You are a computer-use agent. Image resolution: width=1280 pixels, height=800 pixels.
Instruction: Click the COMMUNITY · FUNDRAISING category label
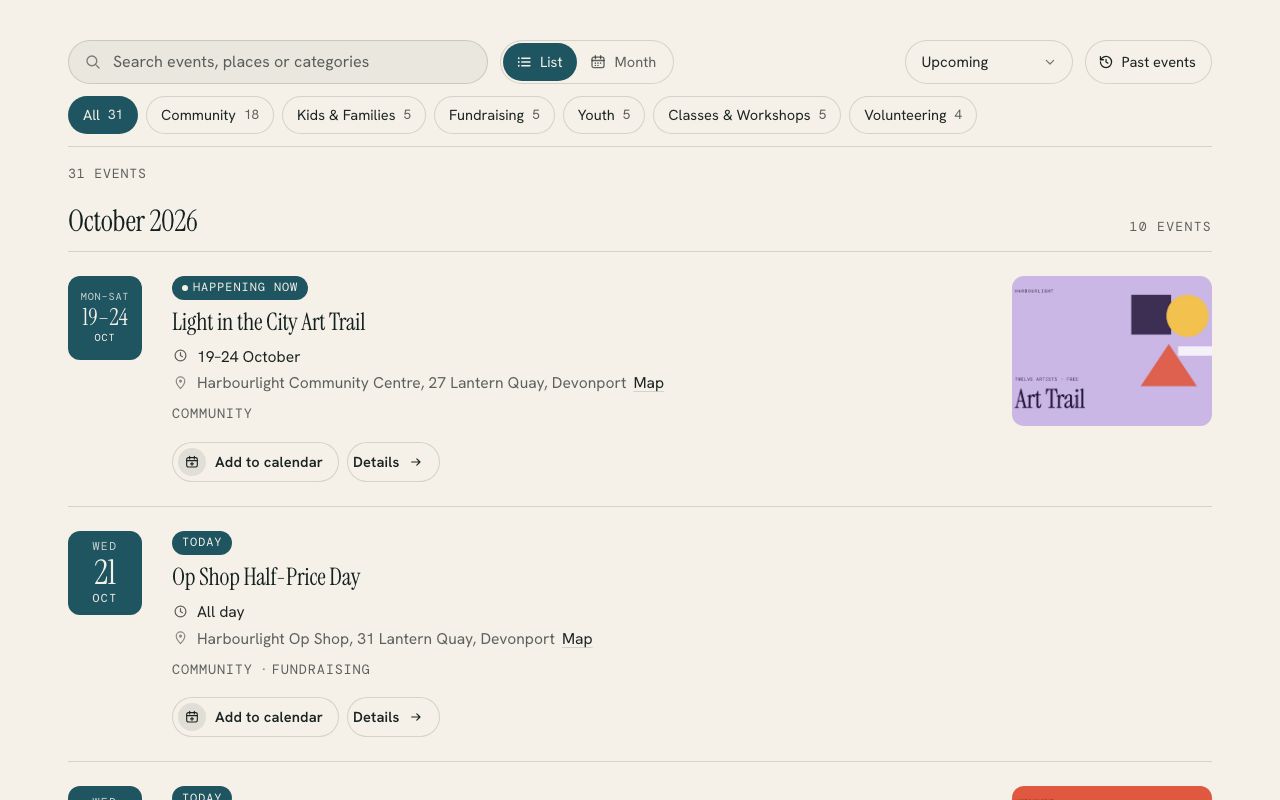point(271,669)
